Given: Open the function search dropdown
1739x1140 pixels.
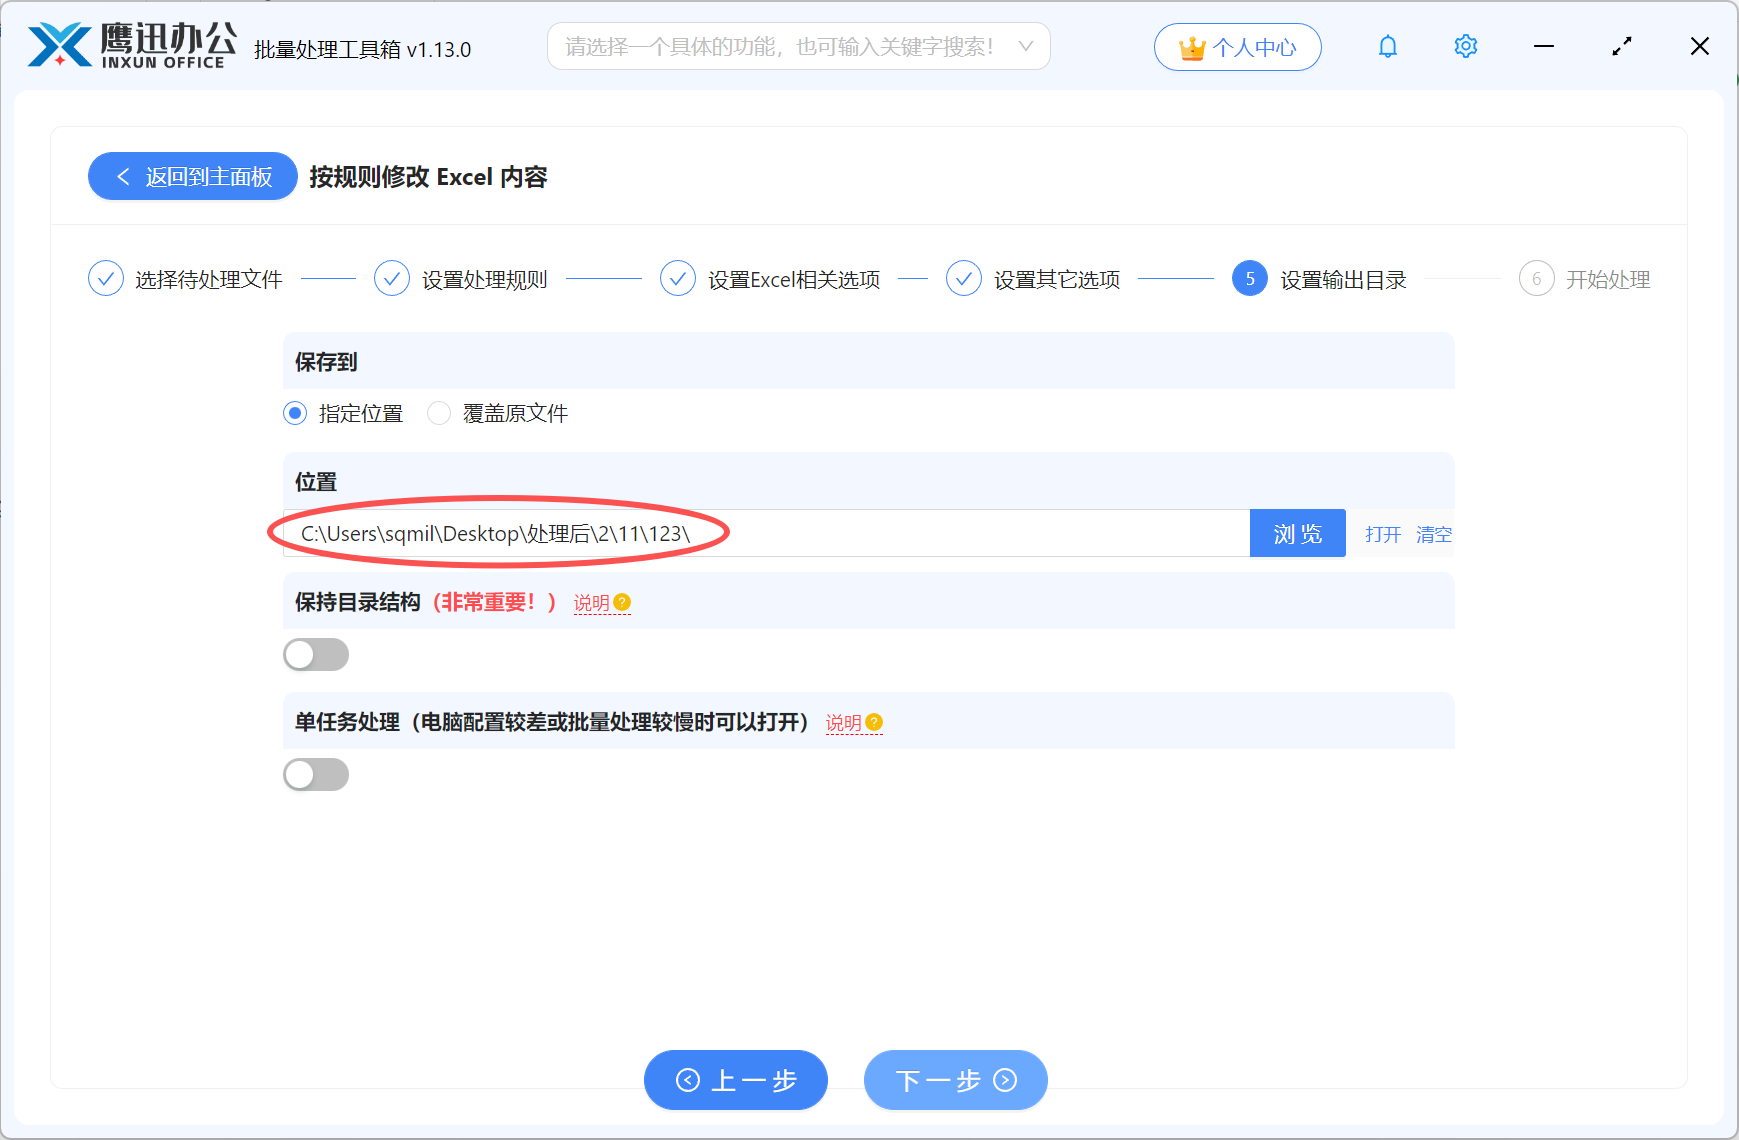Looking at the screenshot, I should click(1026, 46).
